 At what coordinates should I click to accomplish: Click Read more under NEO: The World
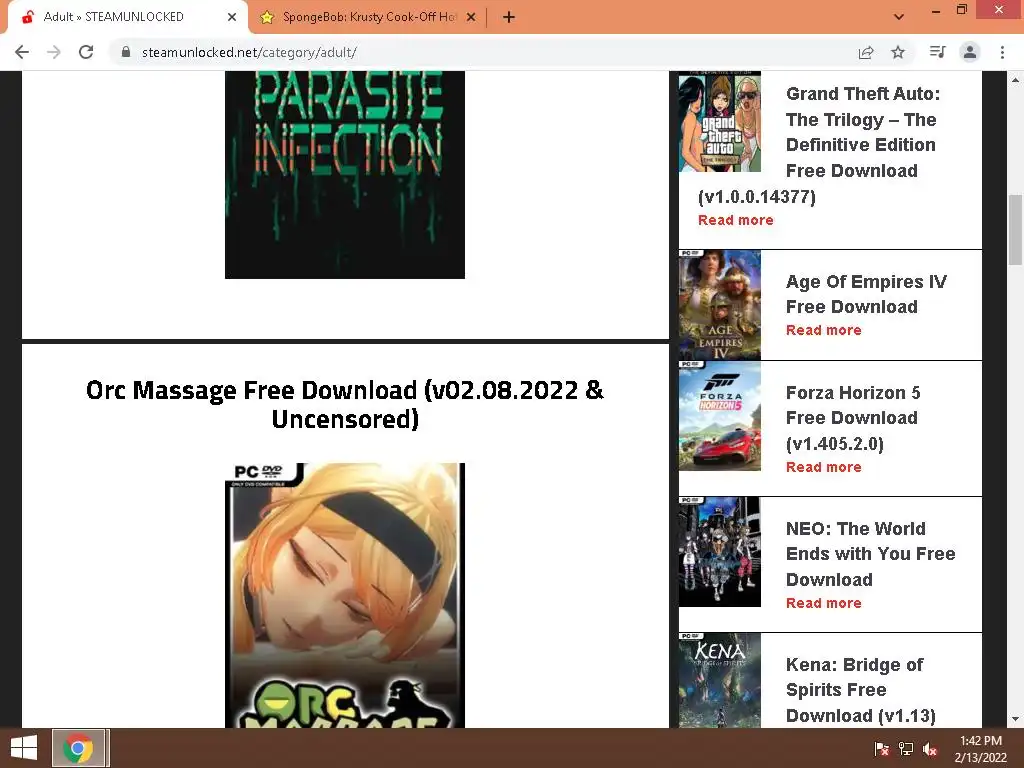tap(824, 603)
